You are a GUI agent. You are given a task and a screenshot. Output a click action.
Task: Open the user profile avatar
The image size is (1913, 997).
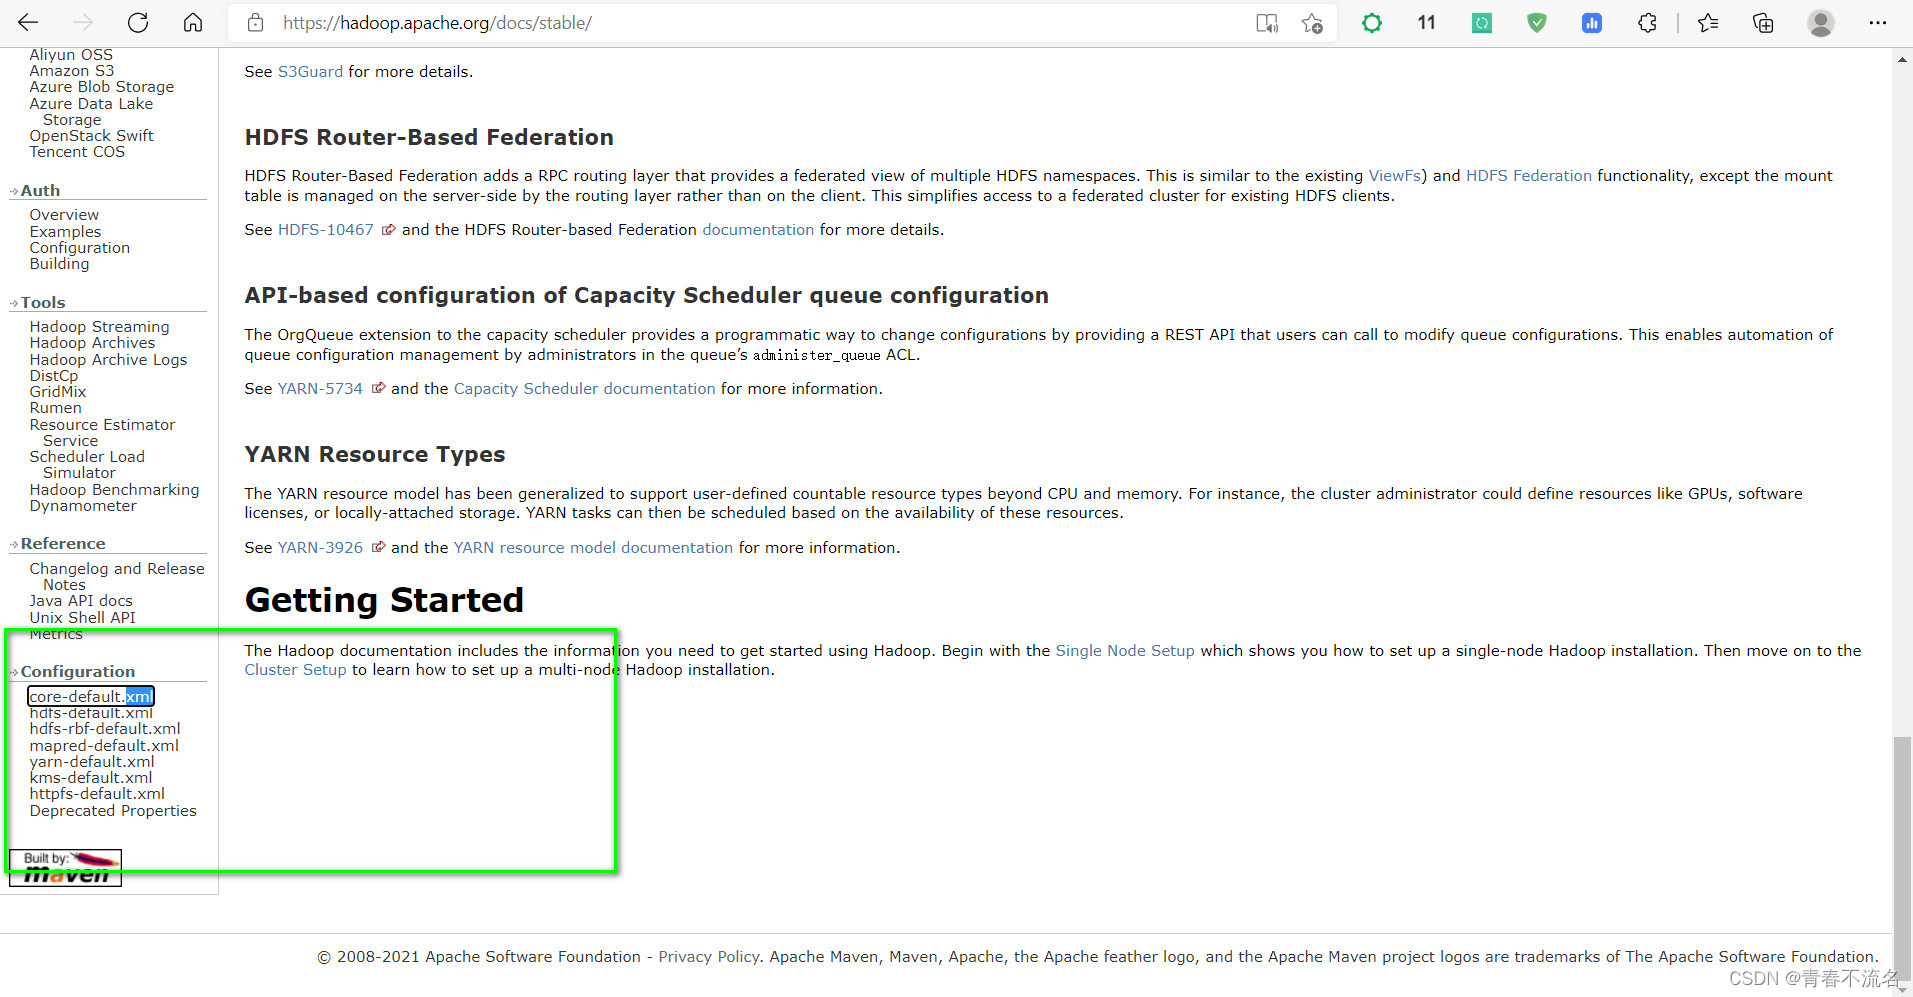pyautogui.click(x=1821, y=23)
